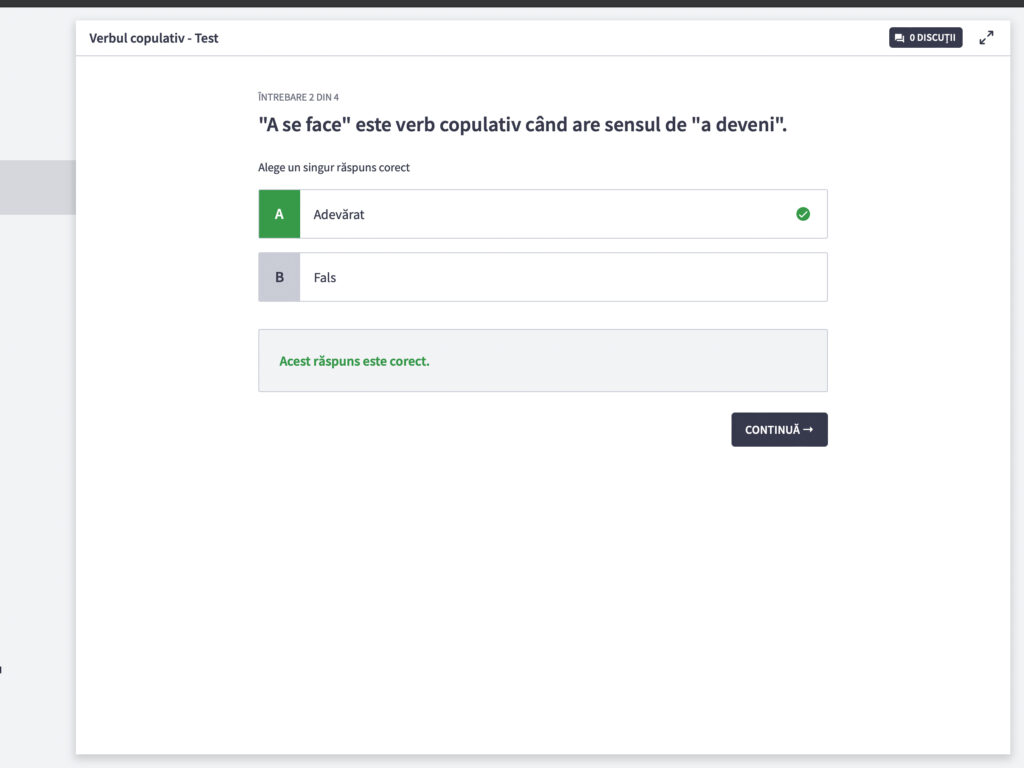Image resolution: width=1024 pixels, height=768 pixels.
Task: Select answer option Fals
Action: [543, 277]
